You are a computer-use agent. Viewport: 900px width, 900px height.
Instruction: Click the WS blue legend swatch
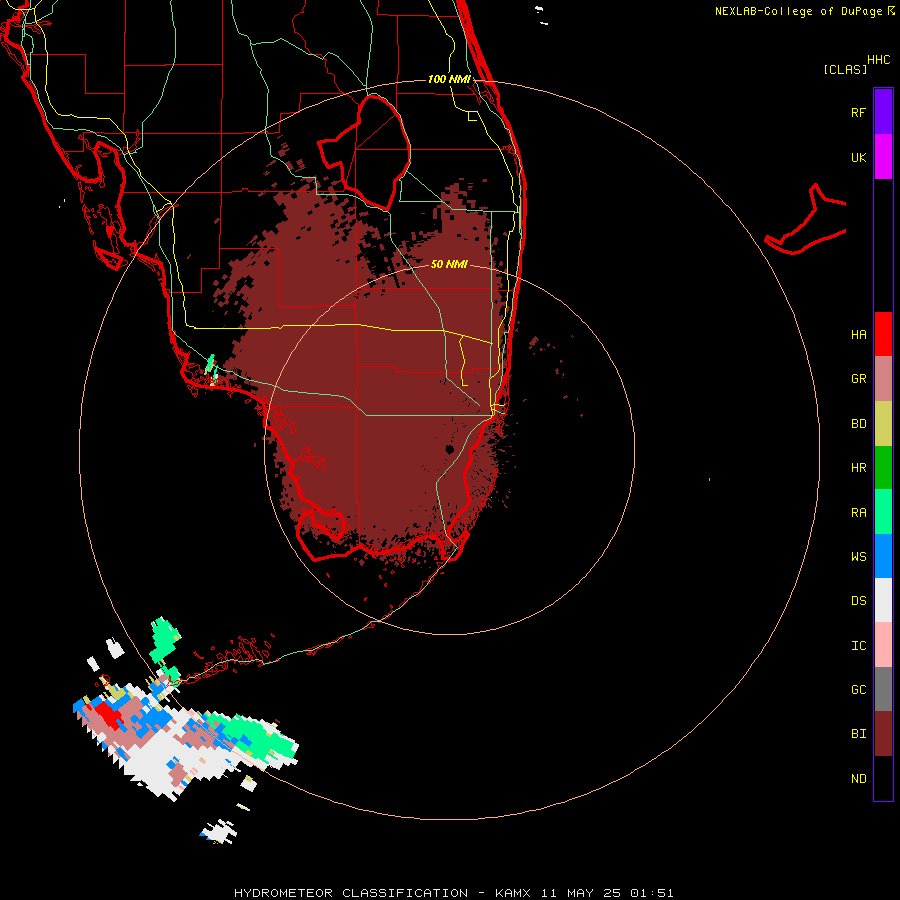883,556
